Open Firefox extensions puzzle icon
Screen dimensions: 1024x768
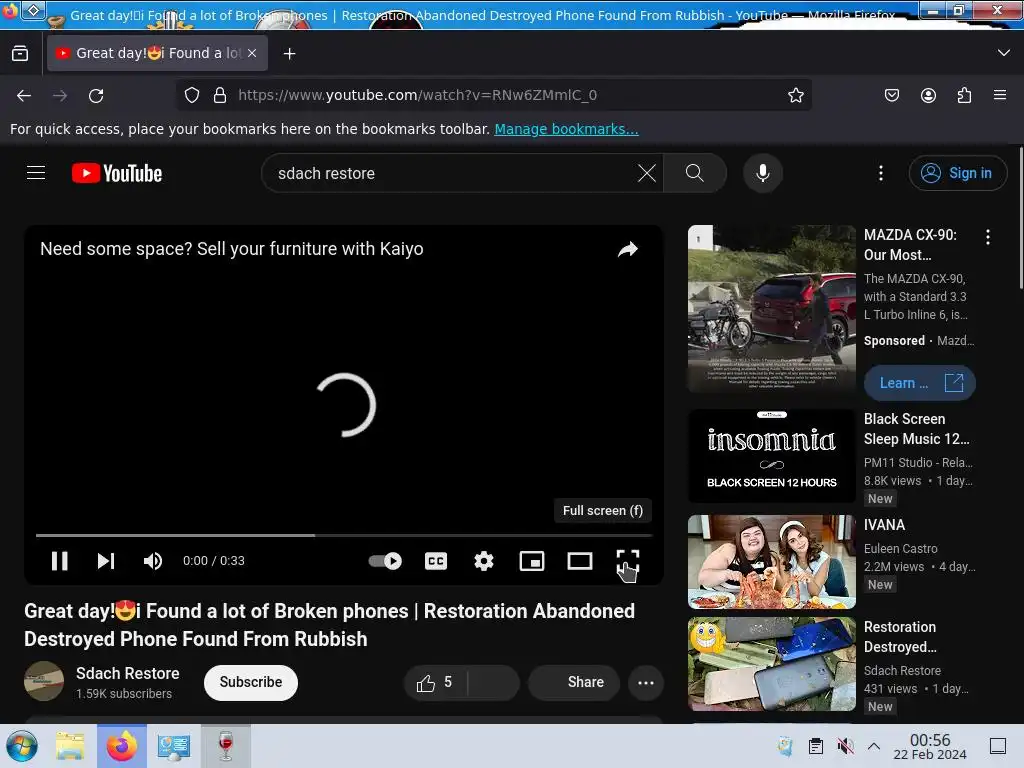click(x=964, y=95)
